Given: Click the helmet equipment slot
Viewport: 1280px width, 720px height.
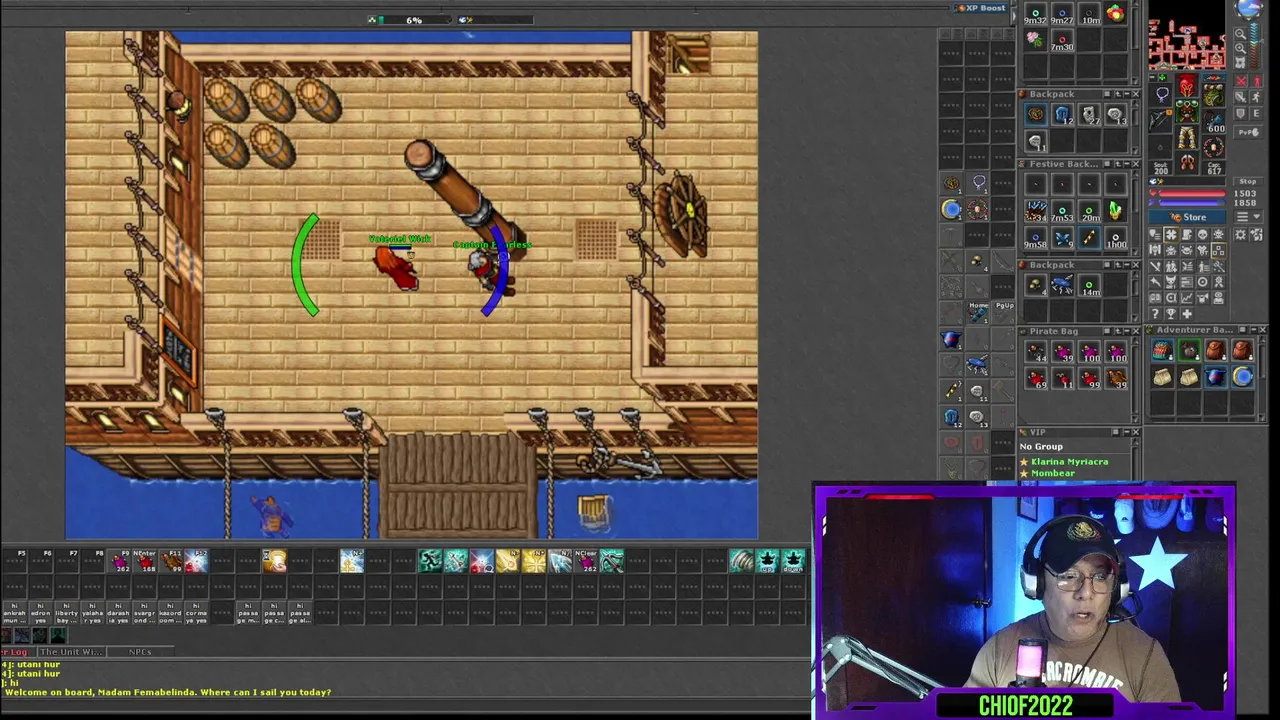Looking at the screenshot, I should pyautogui.click(x=1187, y=85).
